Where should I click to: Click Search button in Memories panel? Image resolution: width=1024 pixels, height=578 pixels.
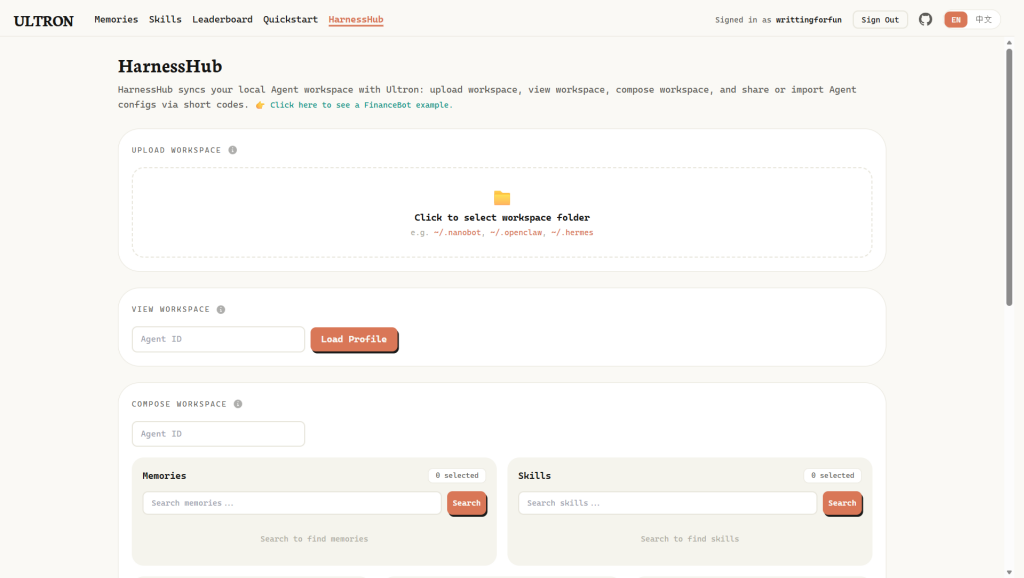(x=466, y=503)
